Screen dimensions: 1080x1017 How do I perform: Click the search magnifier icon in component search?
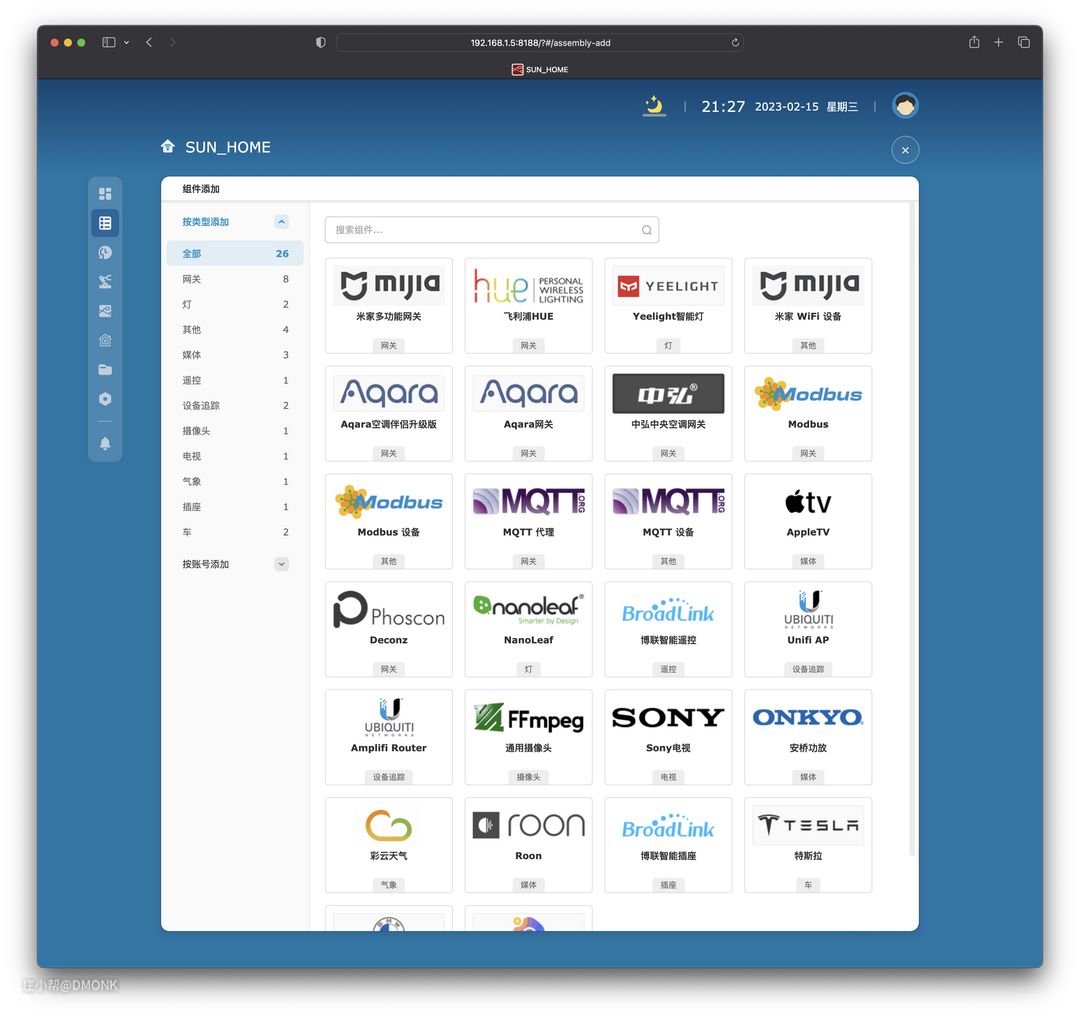(x=647, y=230)
